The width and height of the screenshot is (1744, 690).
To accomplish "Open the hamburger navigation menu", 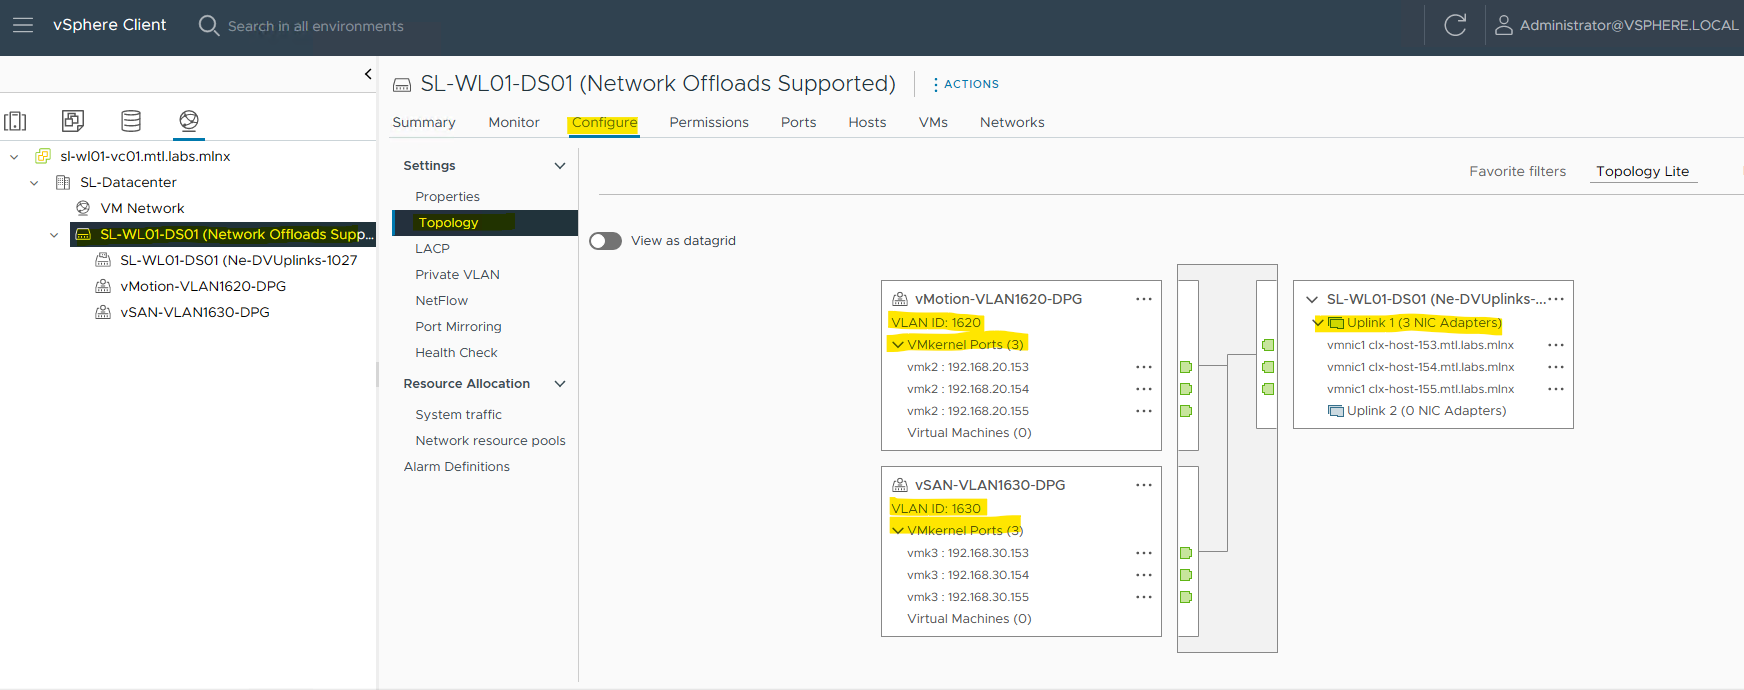I will pyautogui.click(x=23, y=25).
